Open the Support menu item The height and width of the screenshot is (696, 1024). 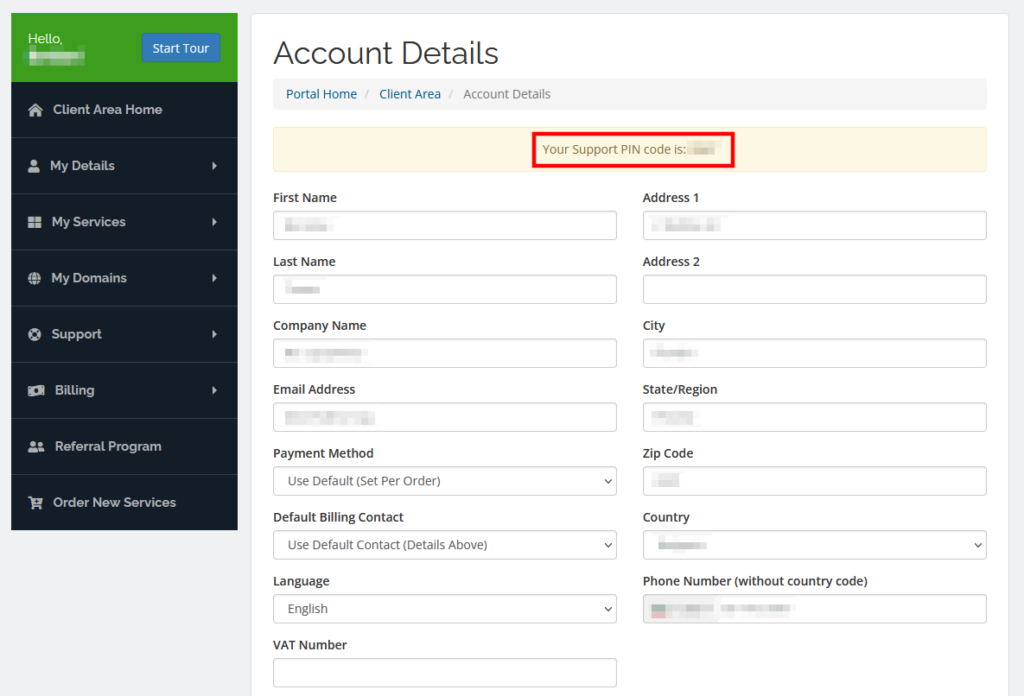pyautogui.click(x=77, y=334)
